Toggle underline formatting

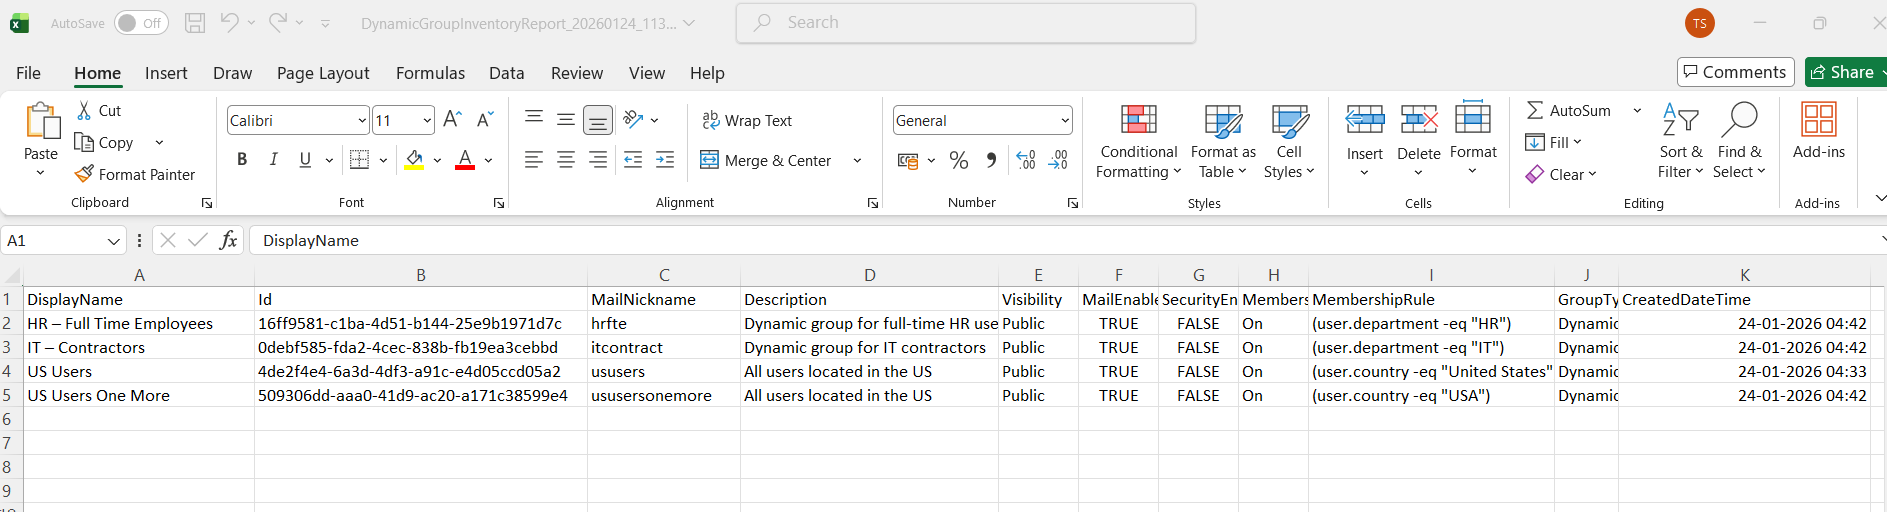(305, 160)
